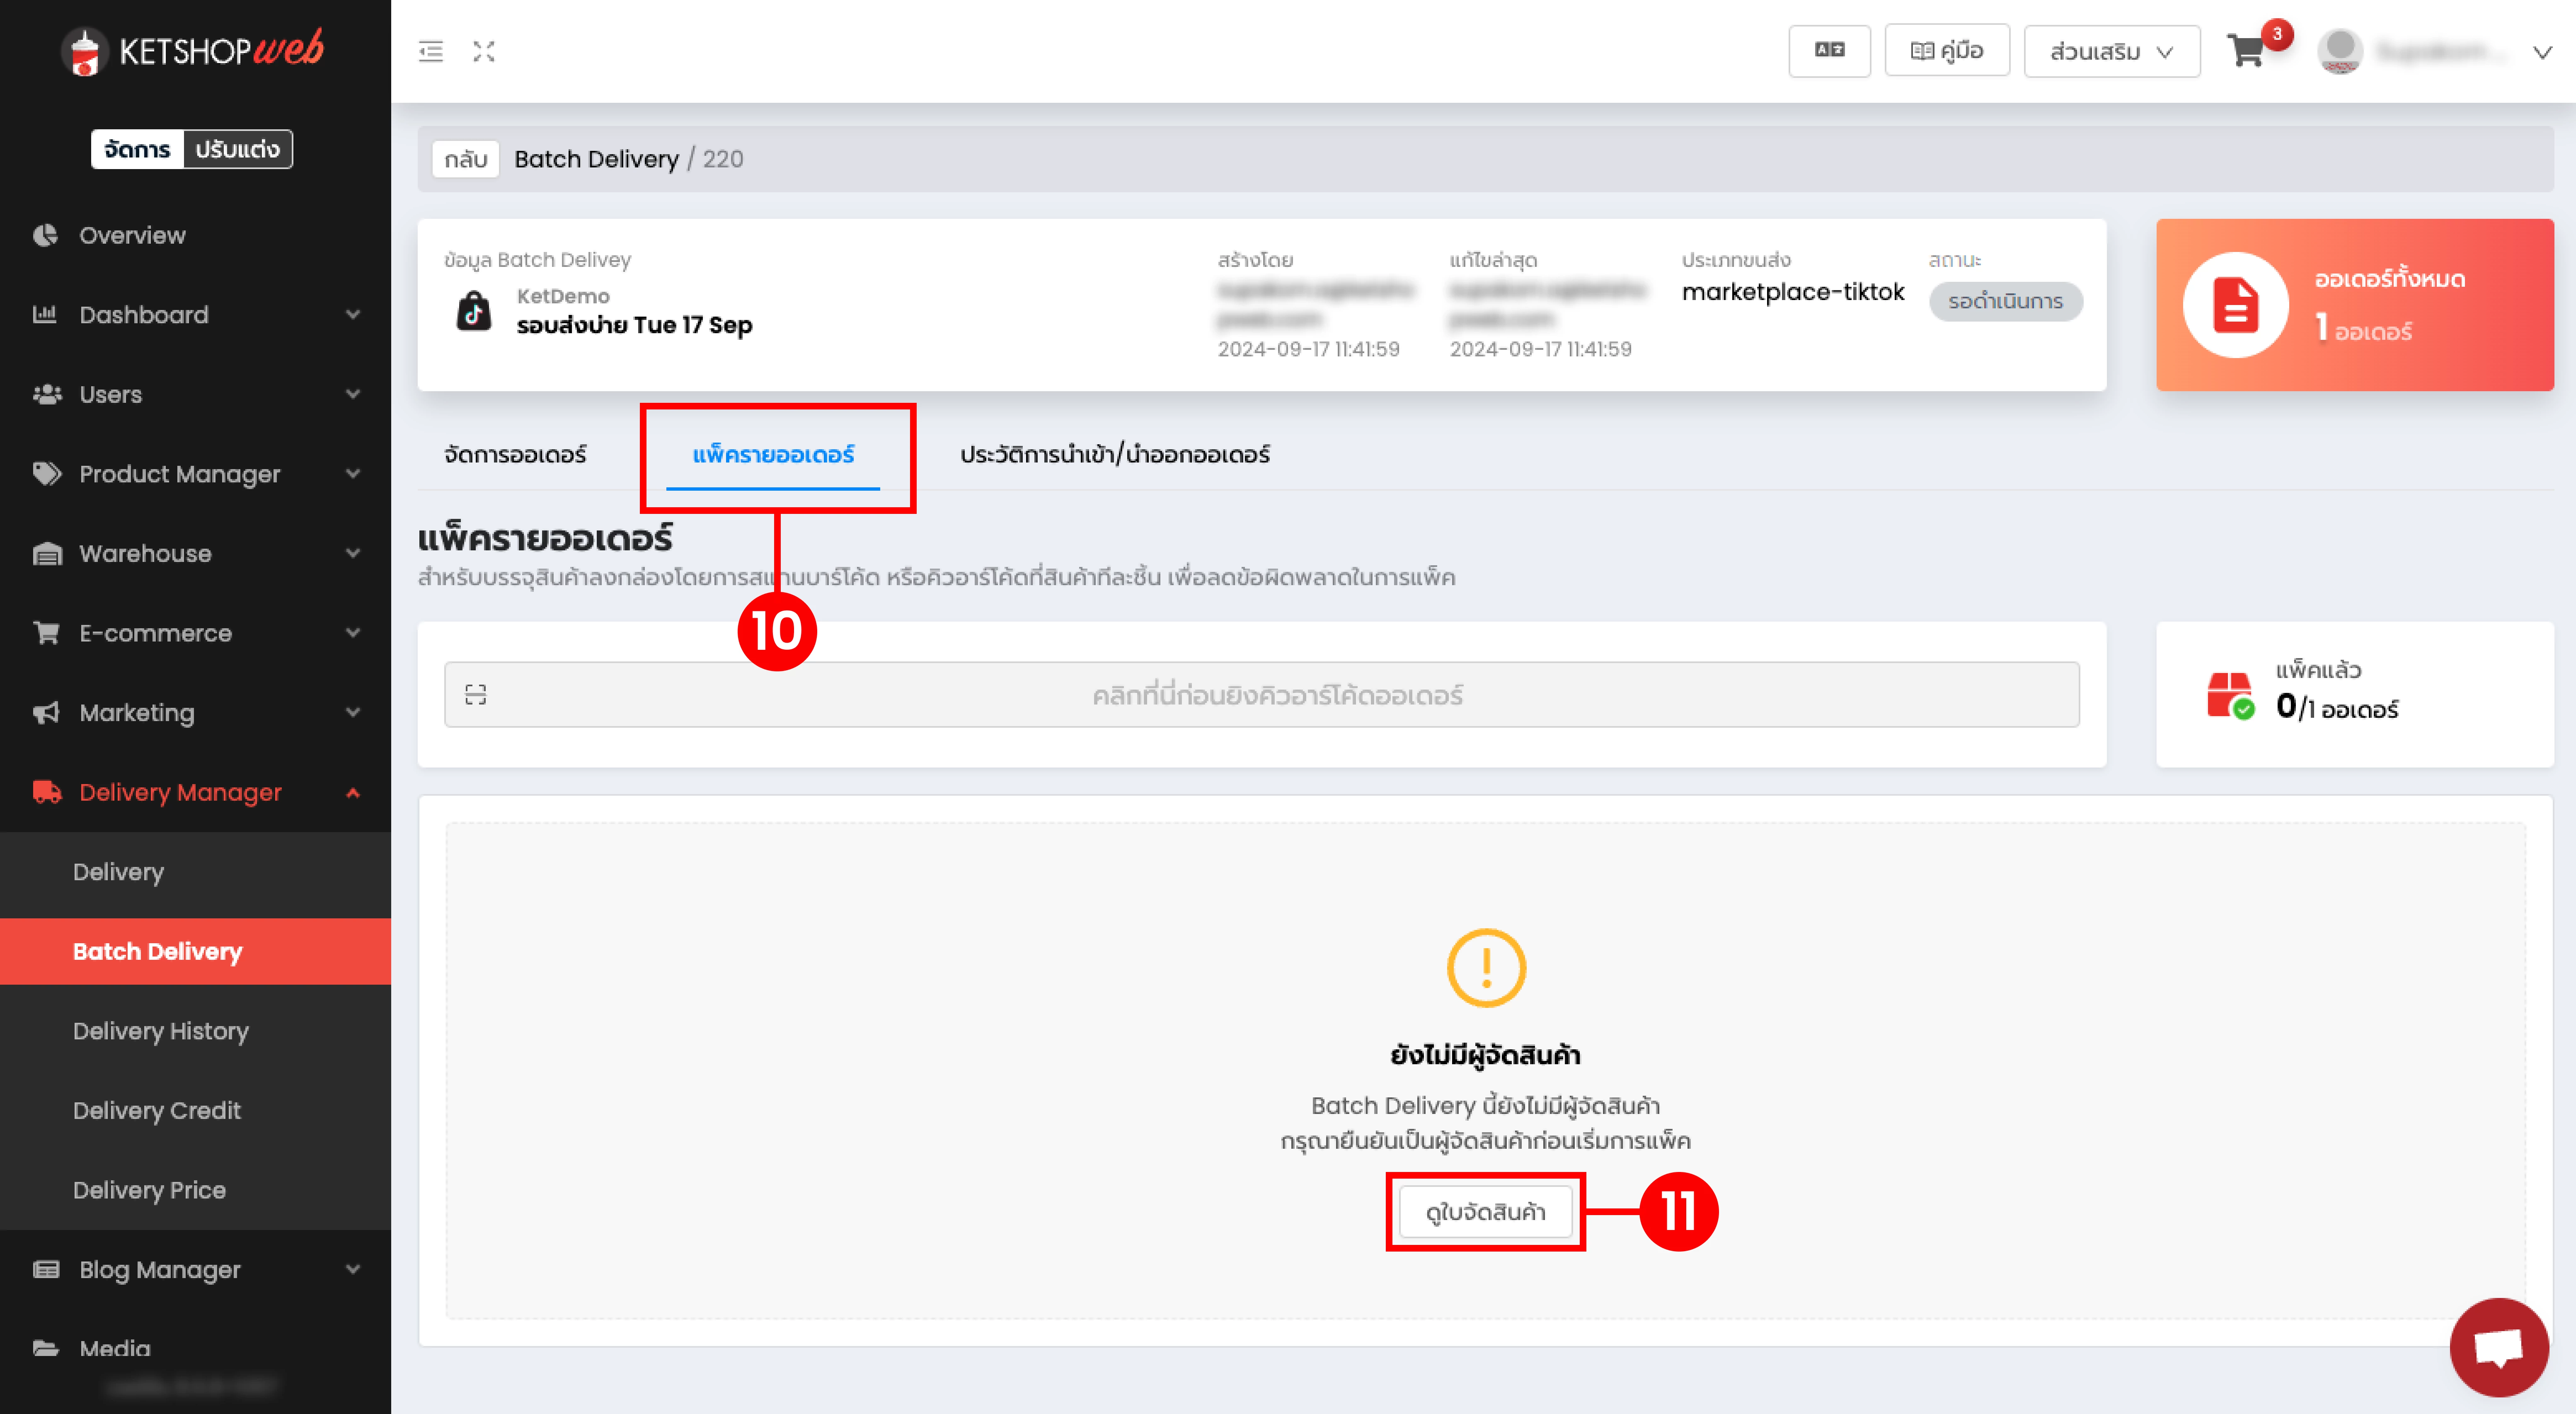Open the shopping cart icon
This screenshot has height=1414, width=2576.
point(2247,51)
